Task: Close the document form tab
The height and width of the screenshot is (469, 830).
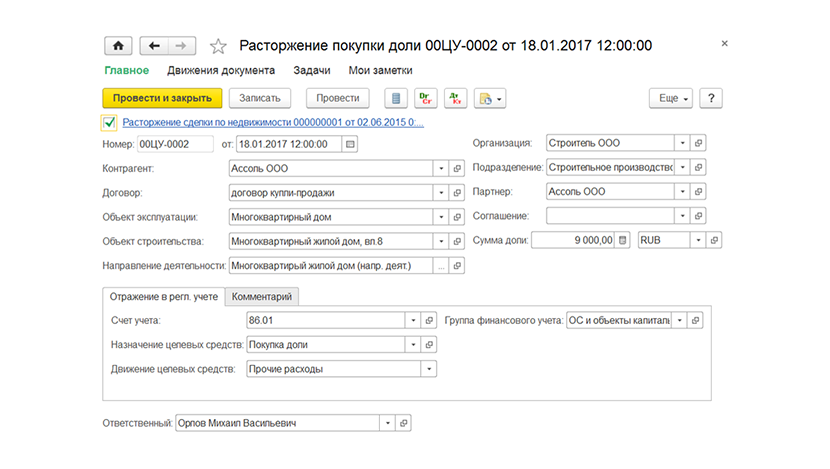Action: [x=725, y=43]
